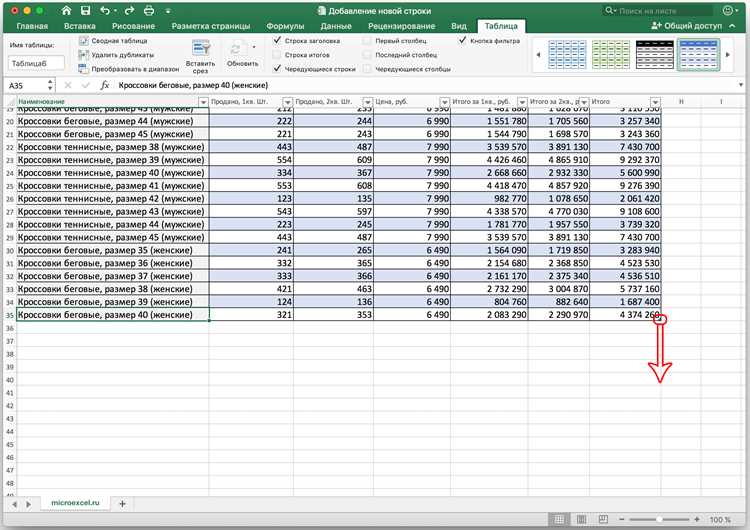Screen dimensions: 750x530
Task: Undo the last action
Action: (x=105, y=11)
